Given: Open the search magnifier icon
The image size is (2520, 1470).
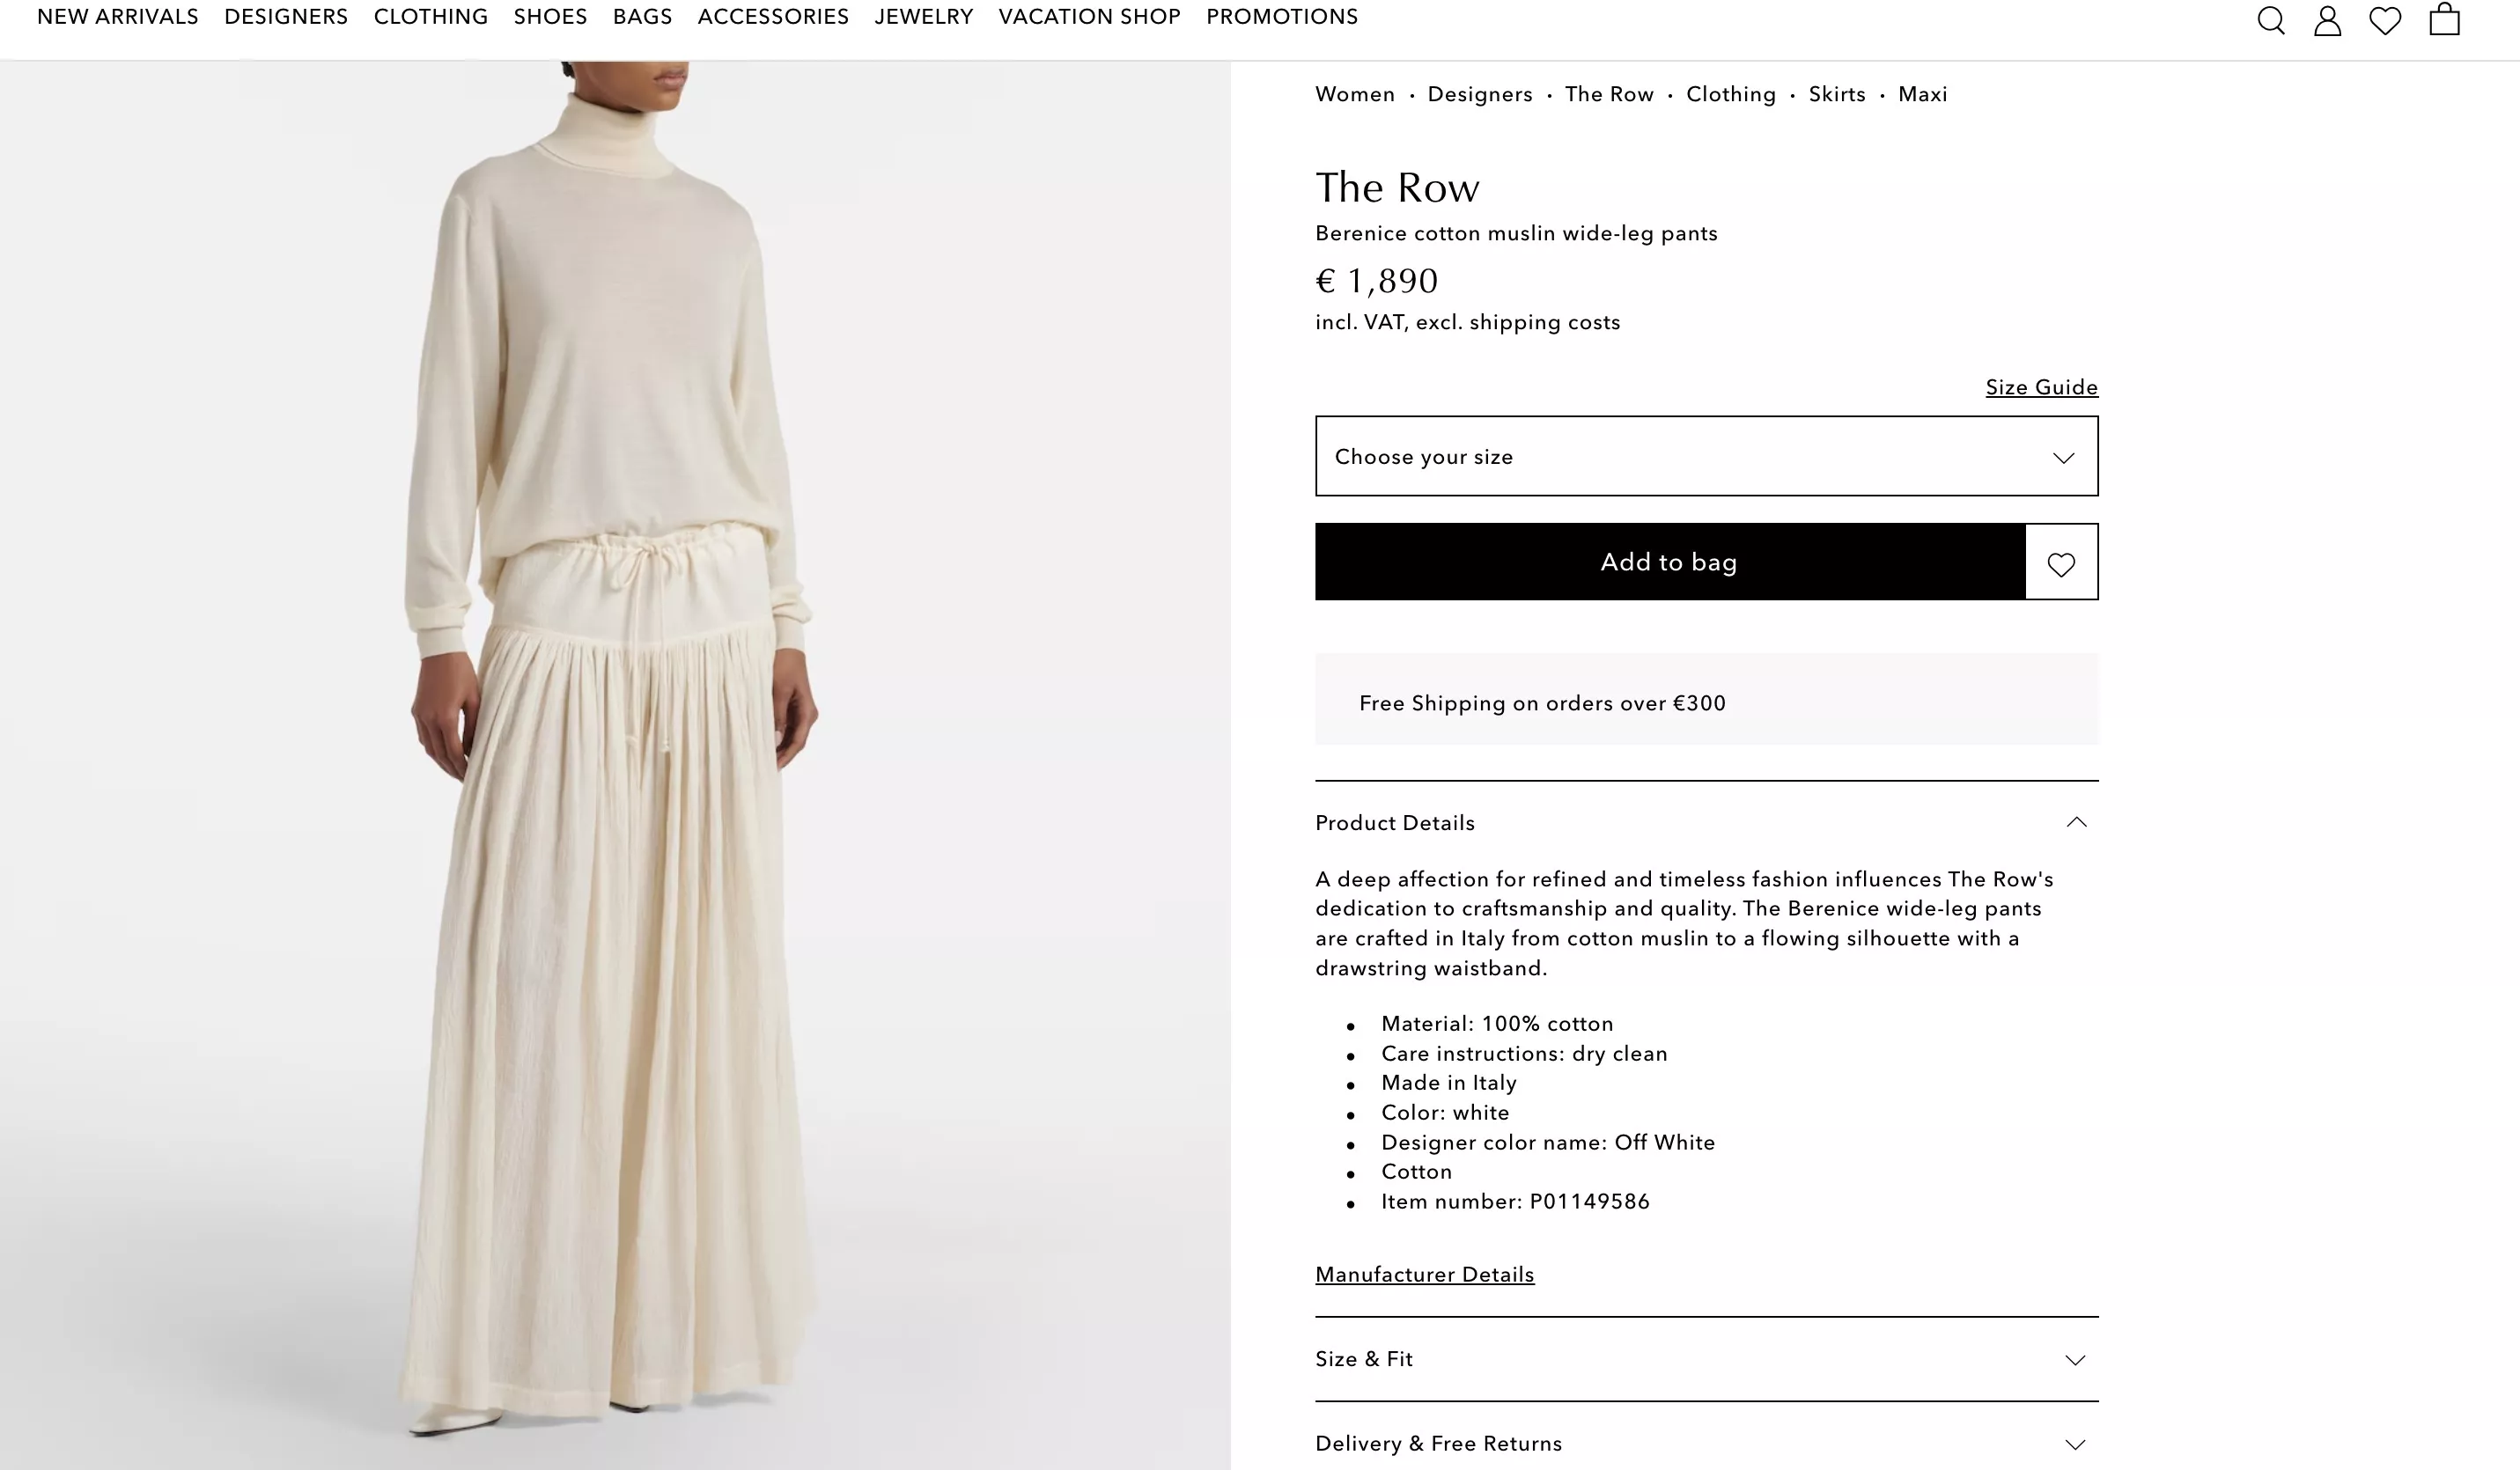Looking at the screenshot, I should [2271, 20].
